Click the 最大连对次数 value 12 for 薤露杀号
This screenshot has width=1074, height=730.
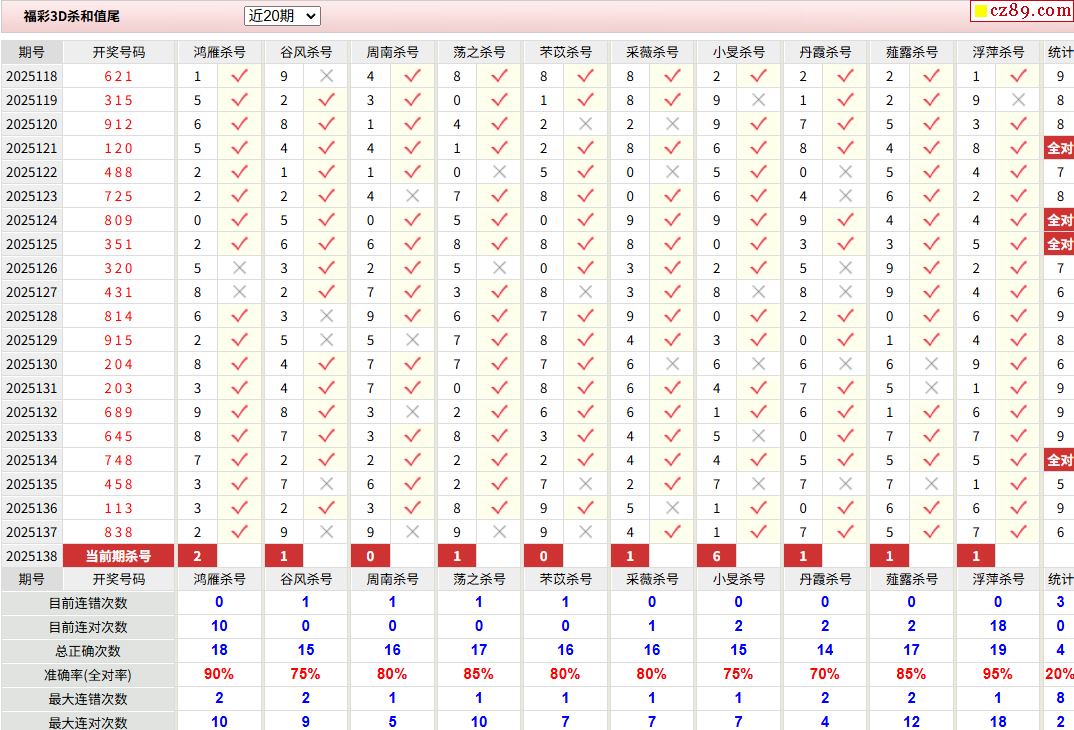911,722
